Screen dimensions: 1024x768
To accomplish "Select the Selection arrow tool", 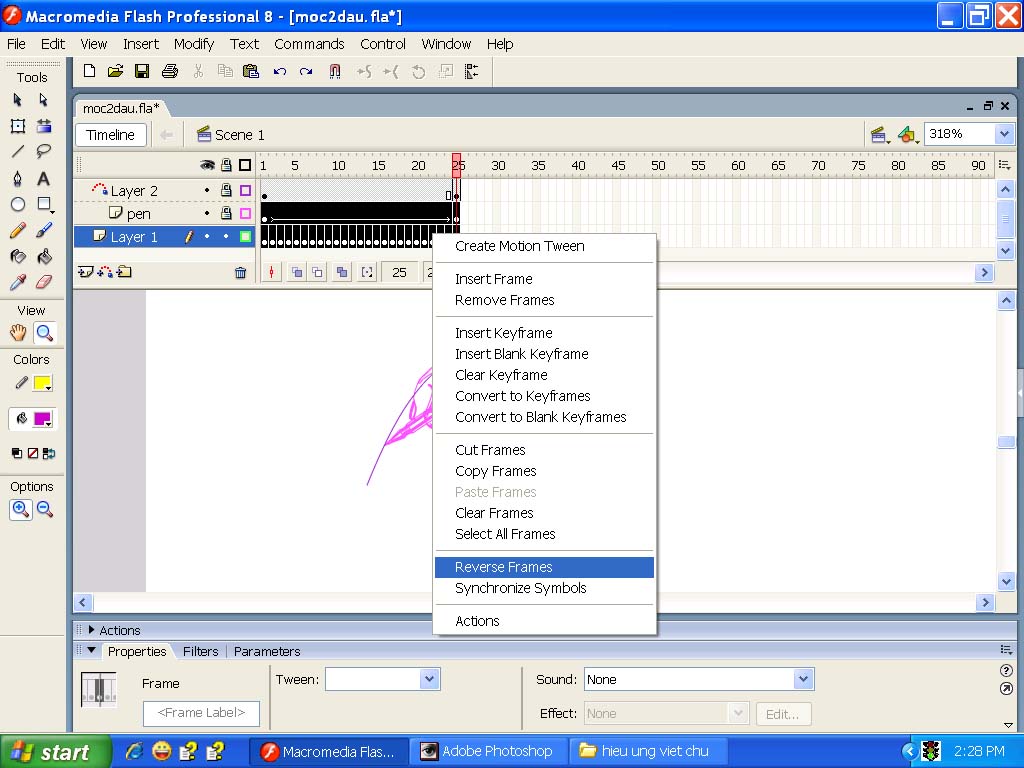I will 18,100.
